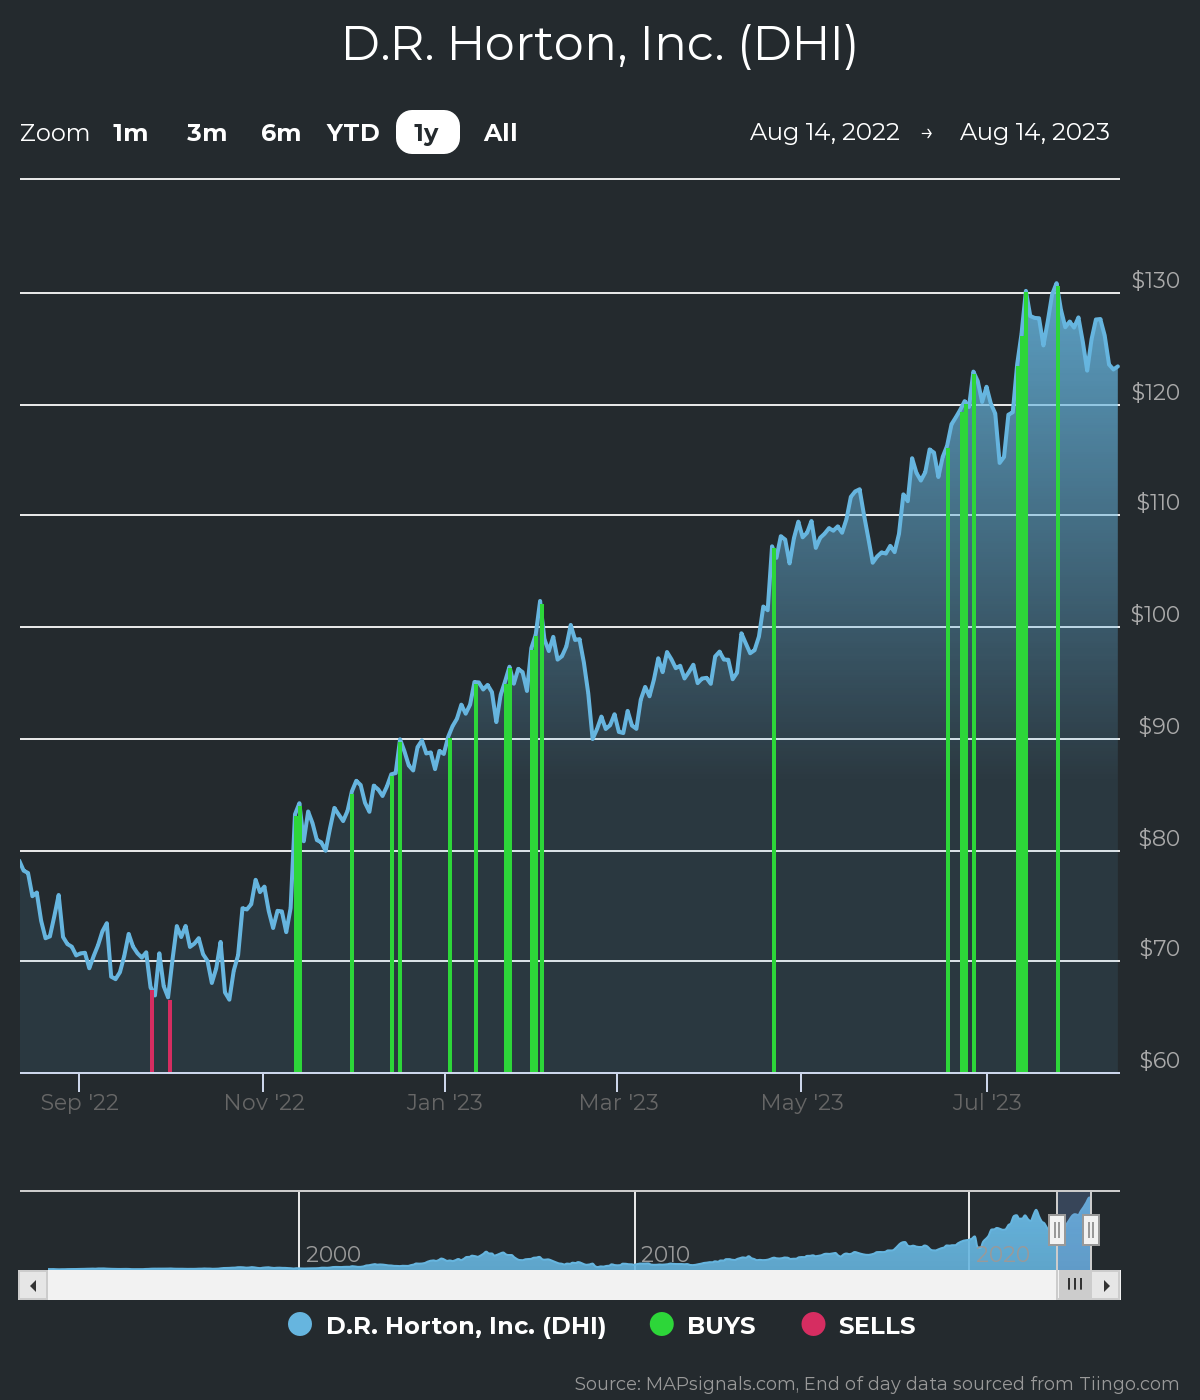Choose the 1y zoom button
This screenshot has height=1400, width=1200.
coord(427,132)
